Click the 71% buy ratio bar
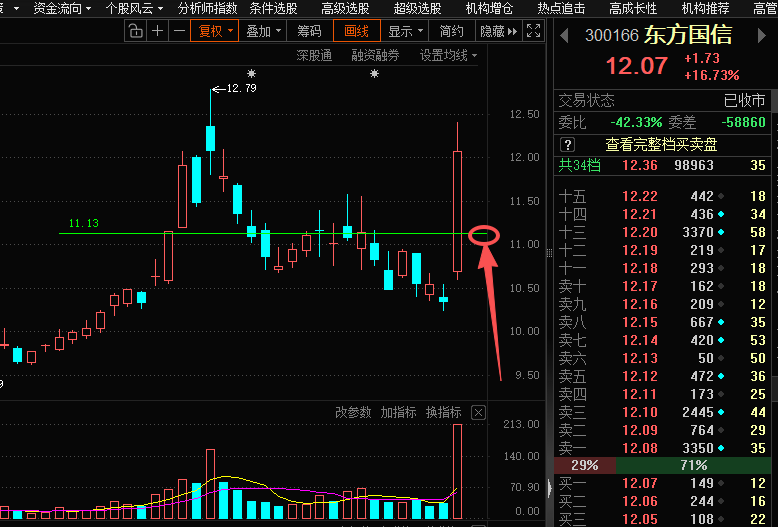The width and height of the screenshot is (778, 527). (x=694, y=465)
